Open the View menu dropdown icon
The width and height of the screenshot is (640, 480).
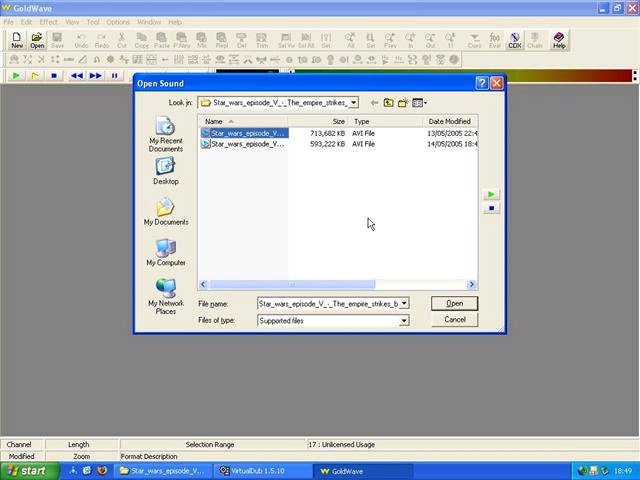tap(420, 103)
